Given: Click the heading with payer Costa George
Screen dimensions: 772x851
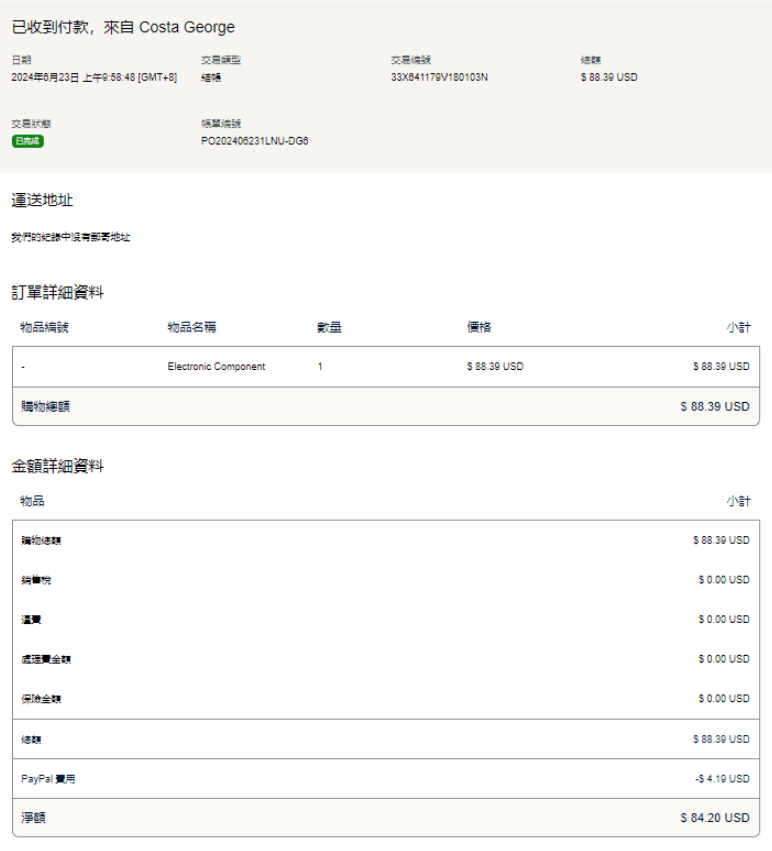Looking at the screenshot, I should pyautogui.click(x=123, y=27).
